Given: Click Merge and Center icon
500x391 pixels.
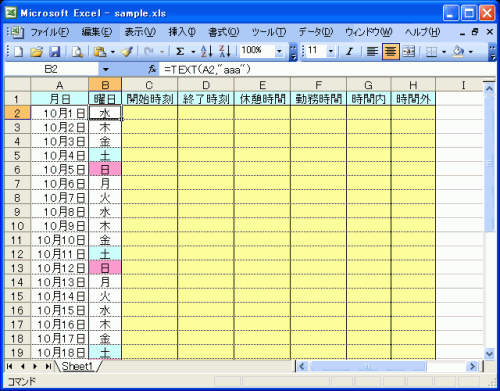Looking at the screenshot, I should pyautogui.click(x=409, y=52).
